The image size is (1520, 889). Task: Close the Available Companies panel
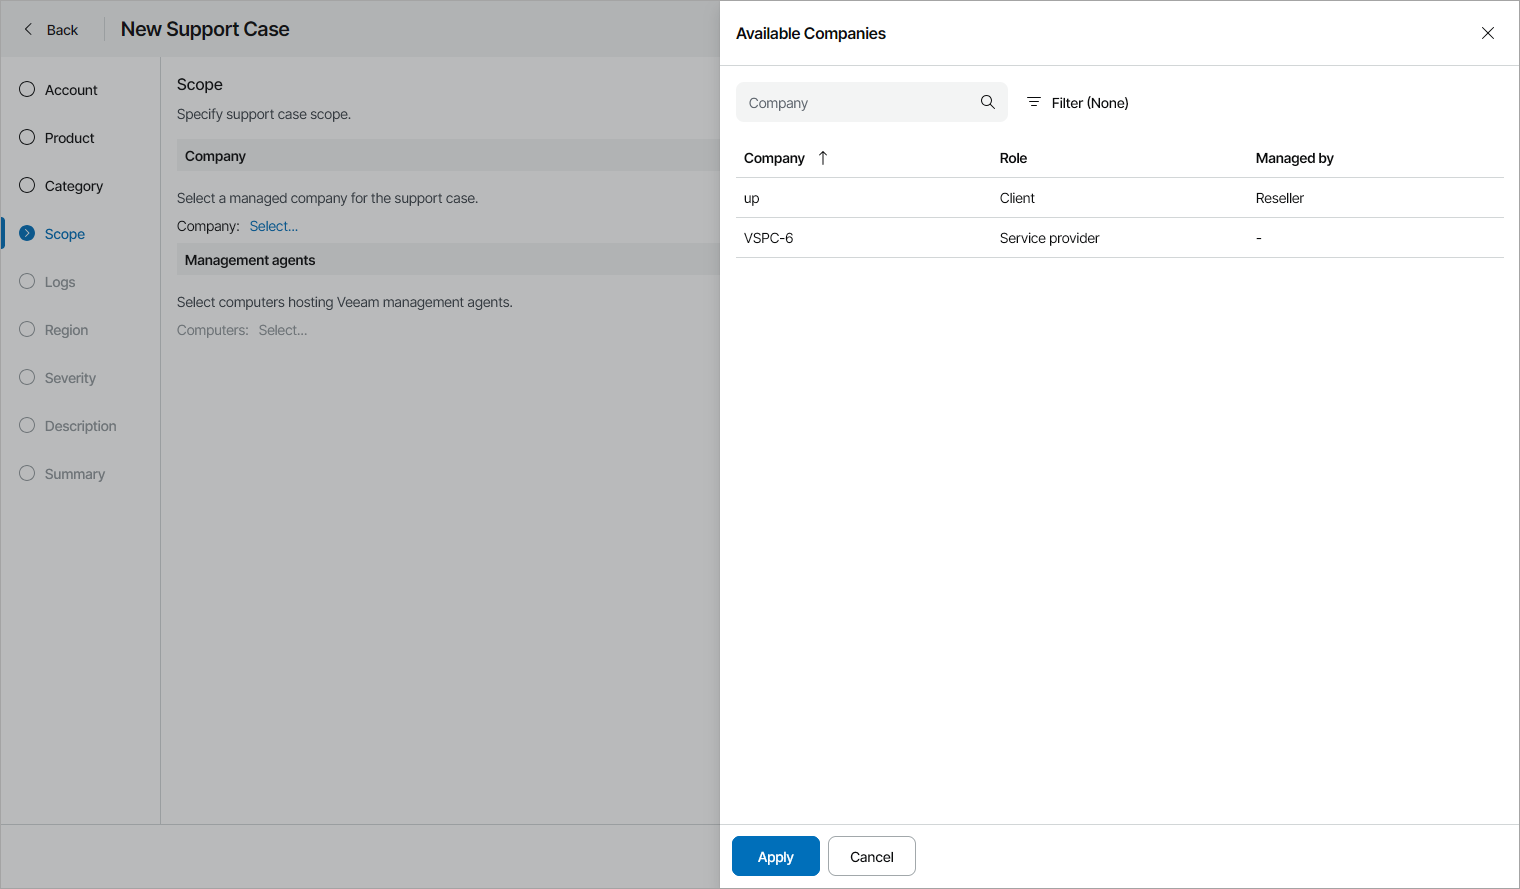pos(1487,33)
